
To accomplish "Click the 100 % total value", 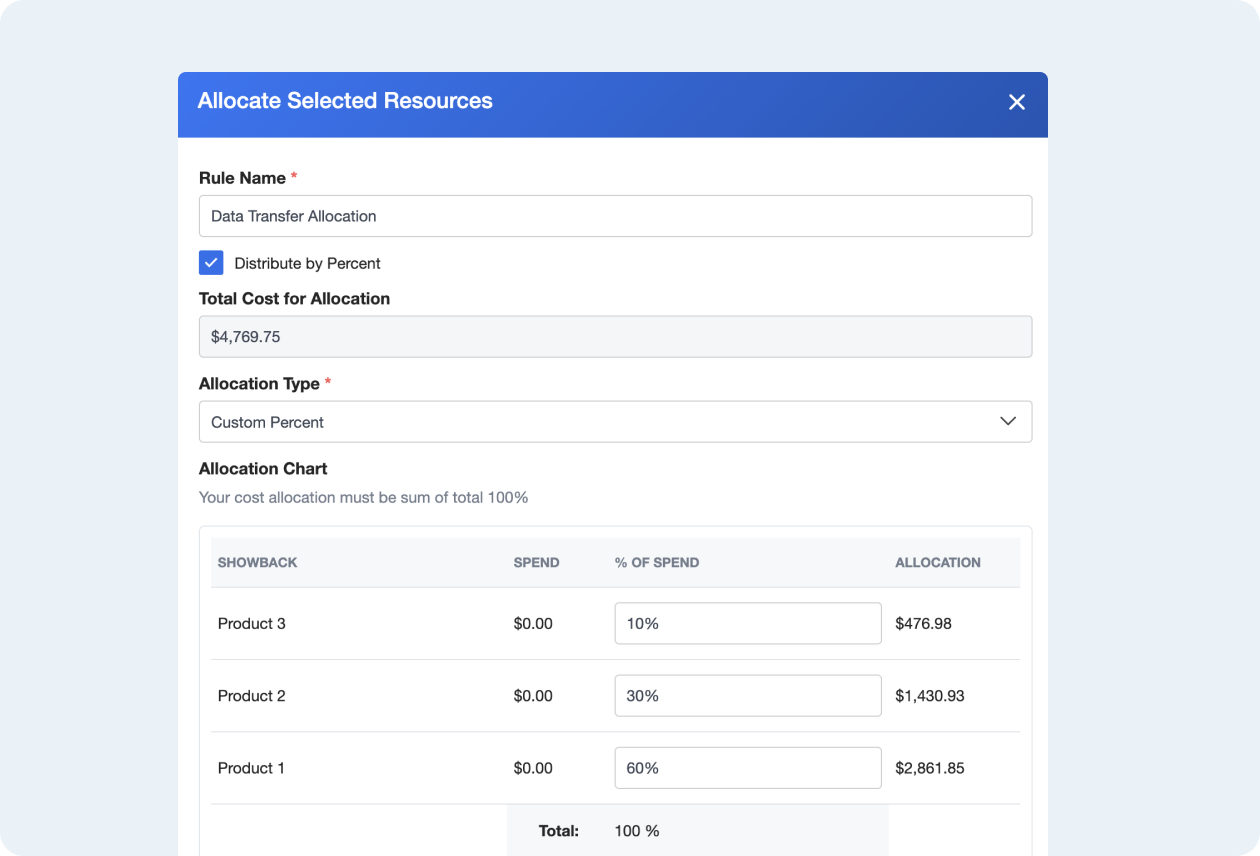I will click(637, 831).
